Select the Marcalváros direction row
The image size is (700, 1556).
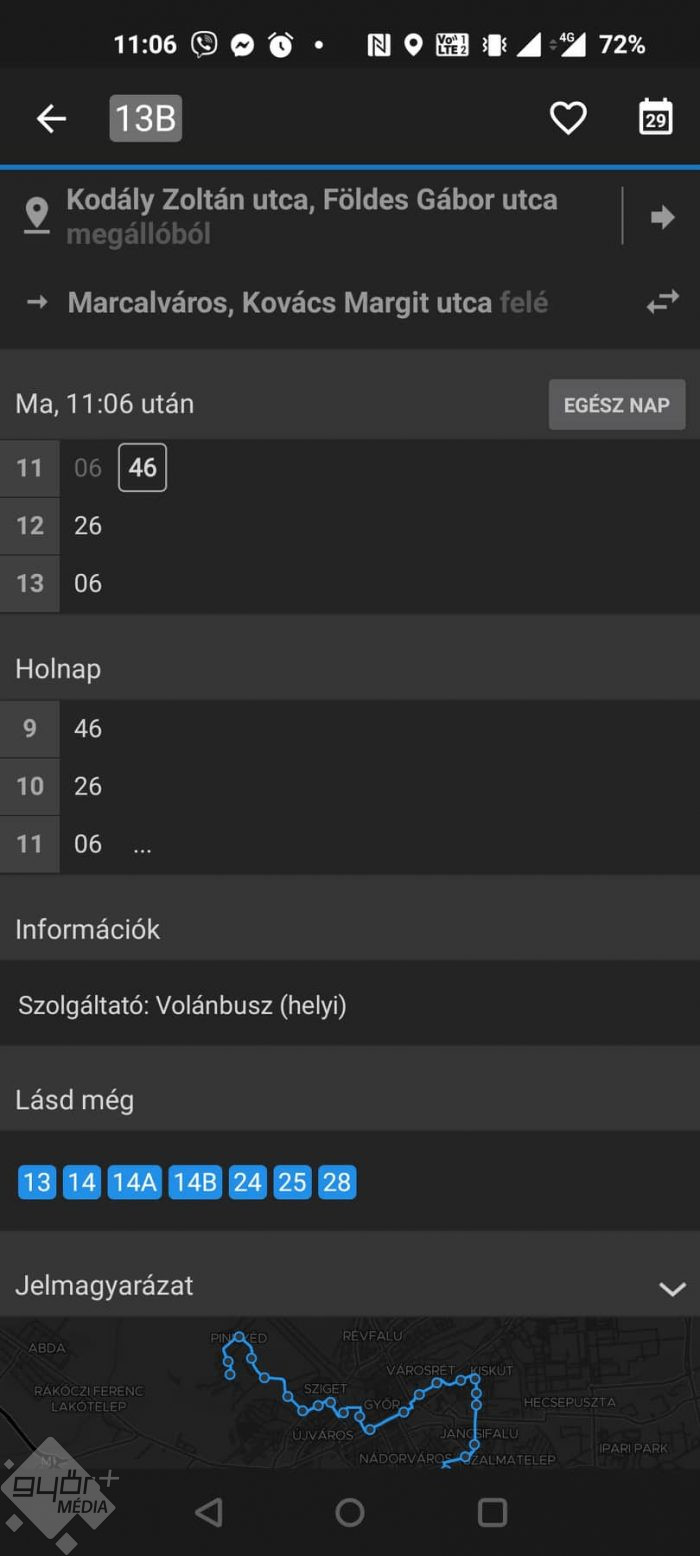[308, 303]
